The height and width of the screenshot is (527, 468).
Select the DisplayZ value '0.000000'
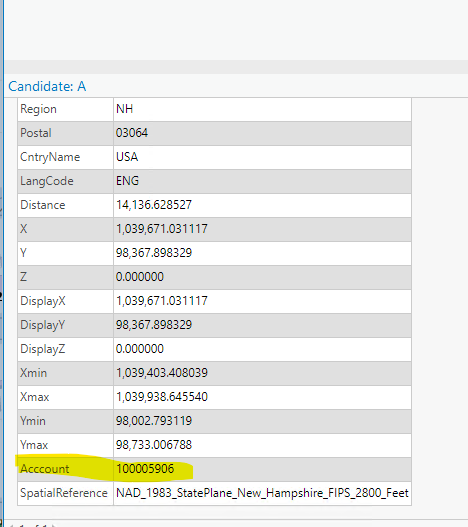[140, 349]
